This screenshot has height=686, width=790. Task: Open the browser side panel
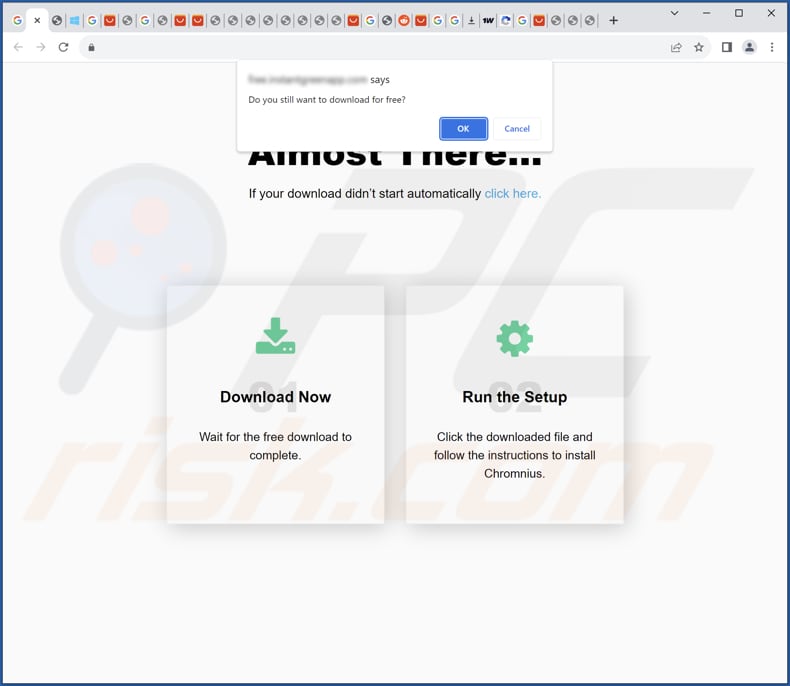727,47
